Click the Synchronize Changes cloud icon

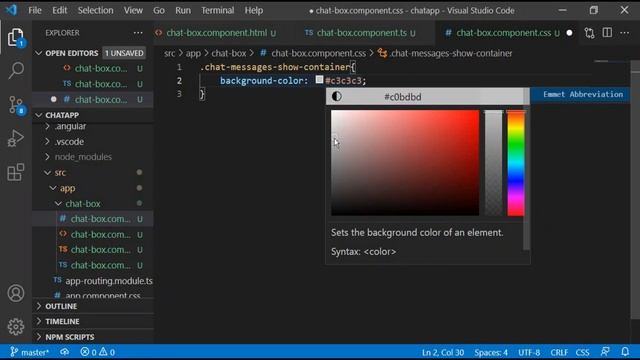(64, 352)
